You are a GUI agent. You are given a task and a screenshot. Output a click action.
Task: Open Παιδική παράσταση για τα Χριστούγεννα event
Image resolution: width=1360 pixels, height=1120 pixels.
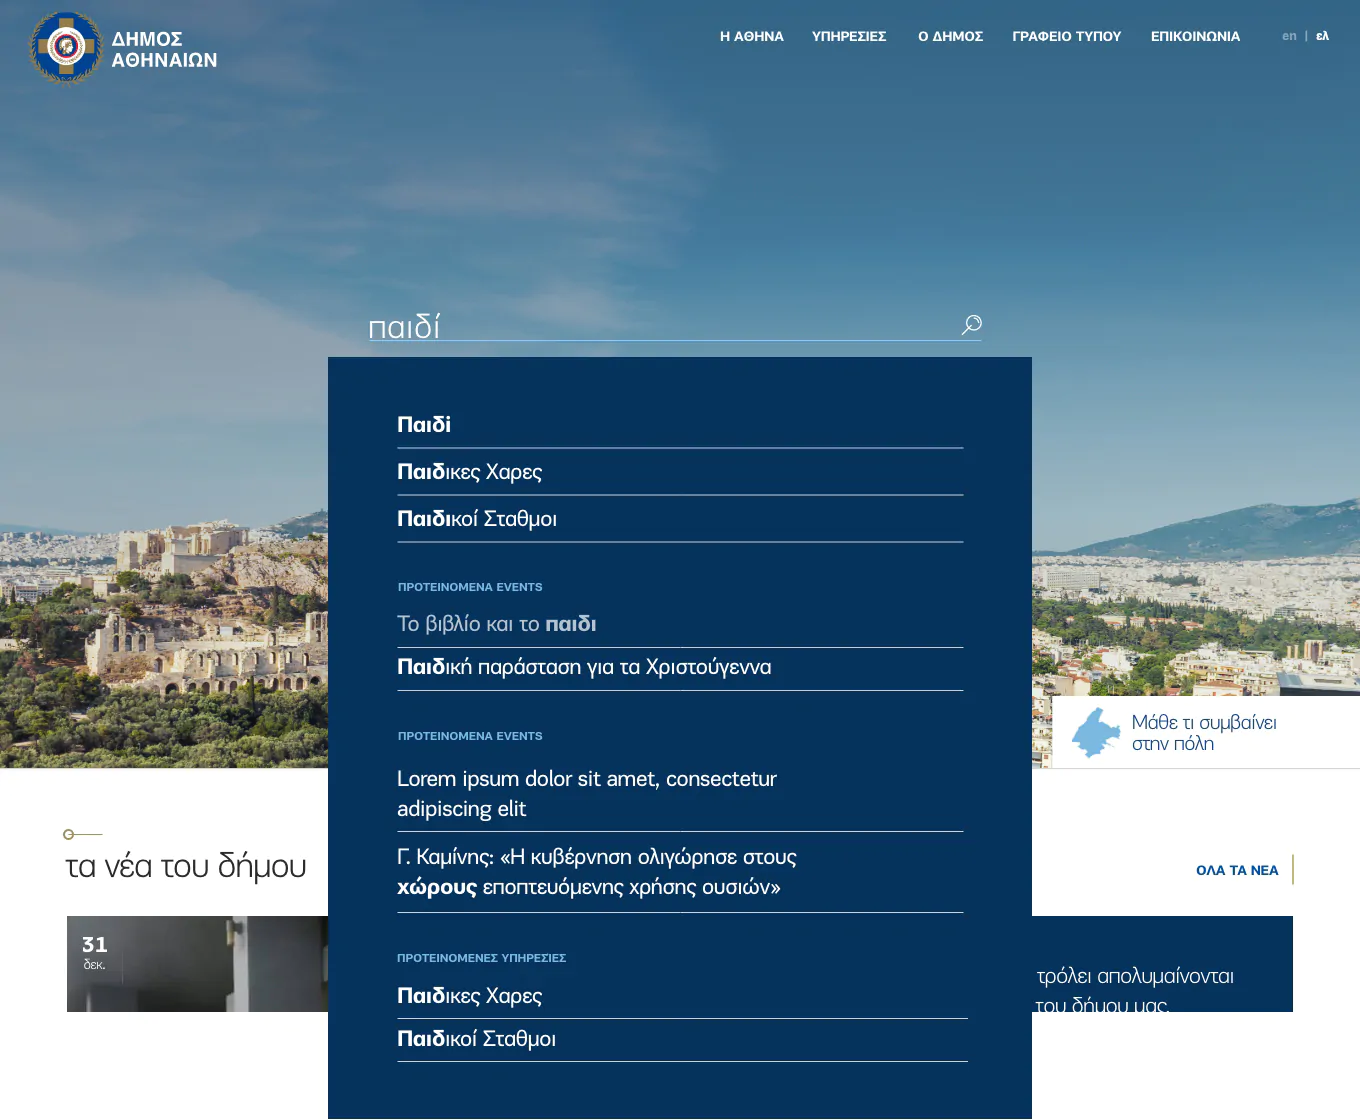pos(680,667)
